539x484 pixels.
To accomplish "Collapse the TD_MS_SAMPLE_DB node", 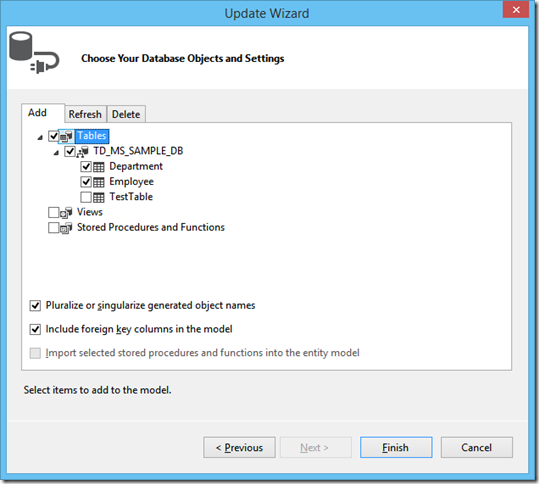I will 56,153.
